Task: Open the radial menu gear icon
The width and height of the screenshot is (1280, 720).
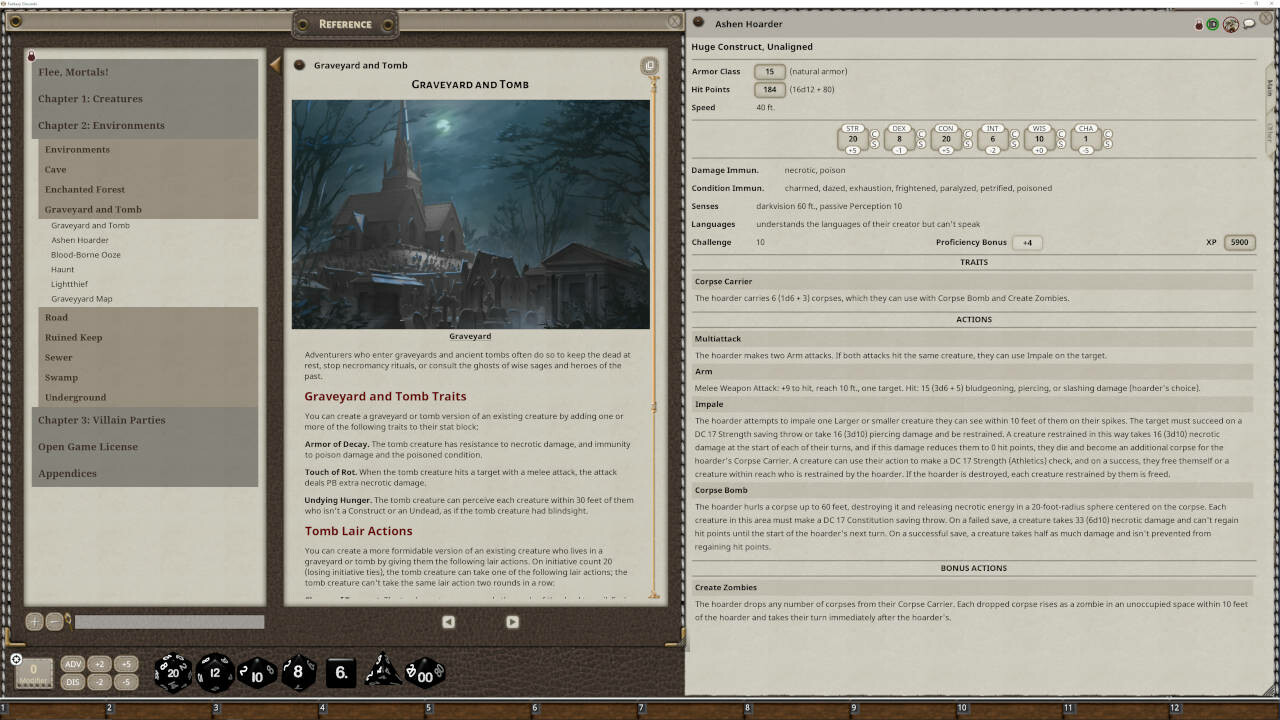Action: coord(15,658)
